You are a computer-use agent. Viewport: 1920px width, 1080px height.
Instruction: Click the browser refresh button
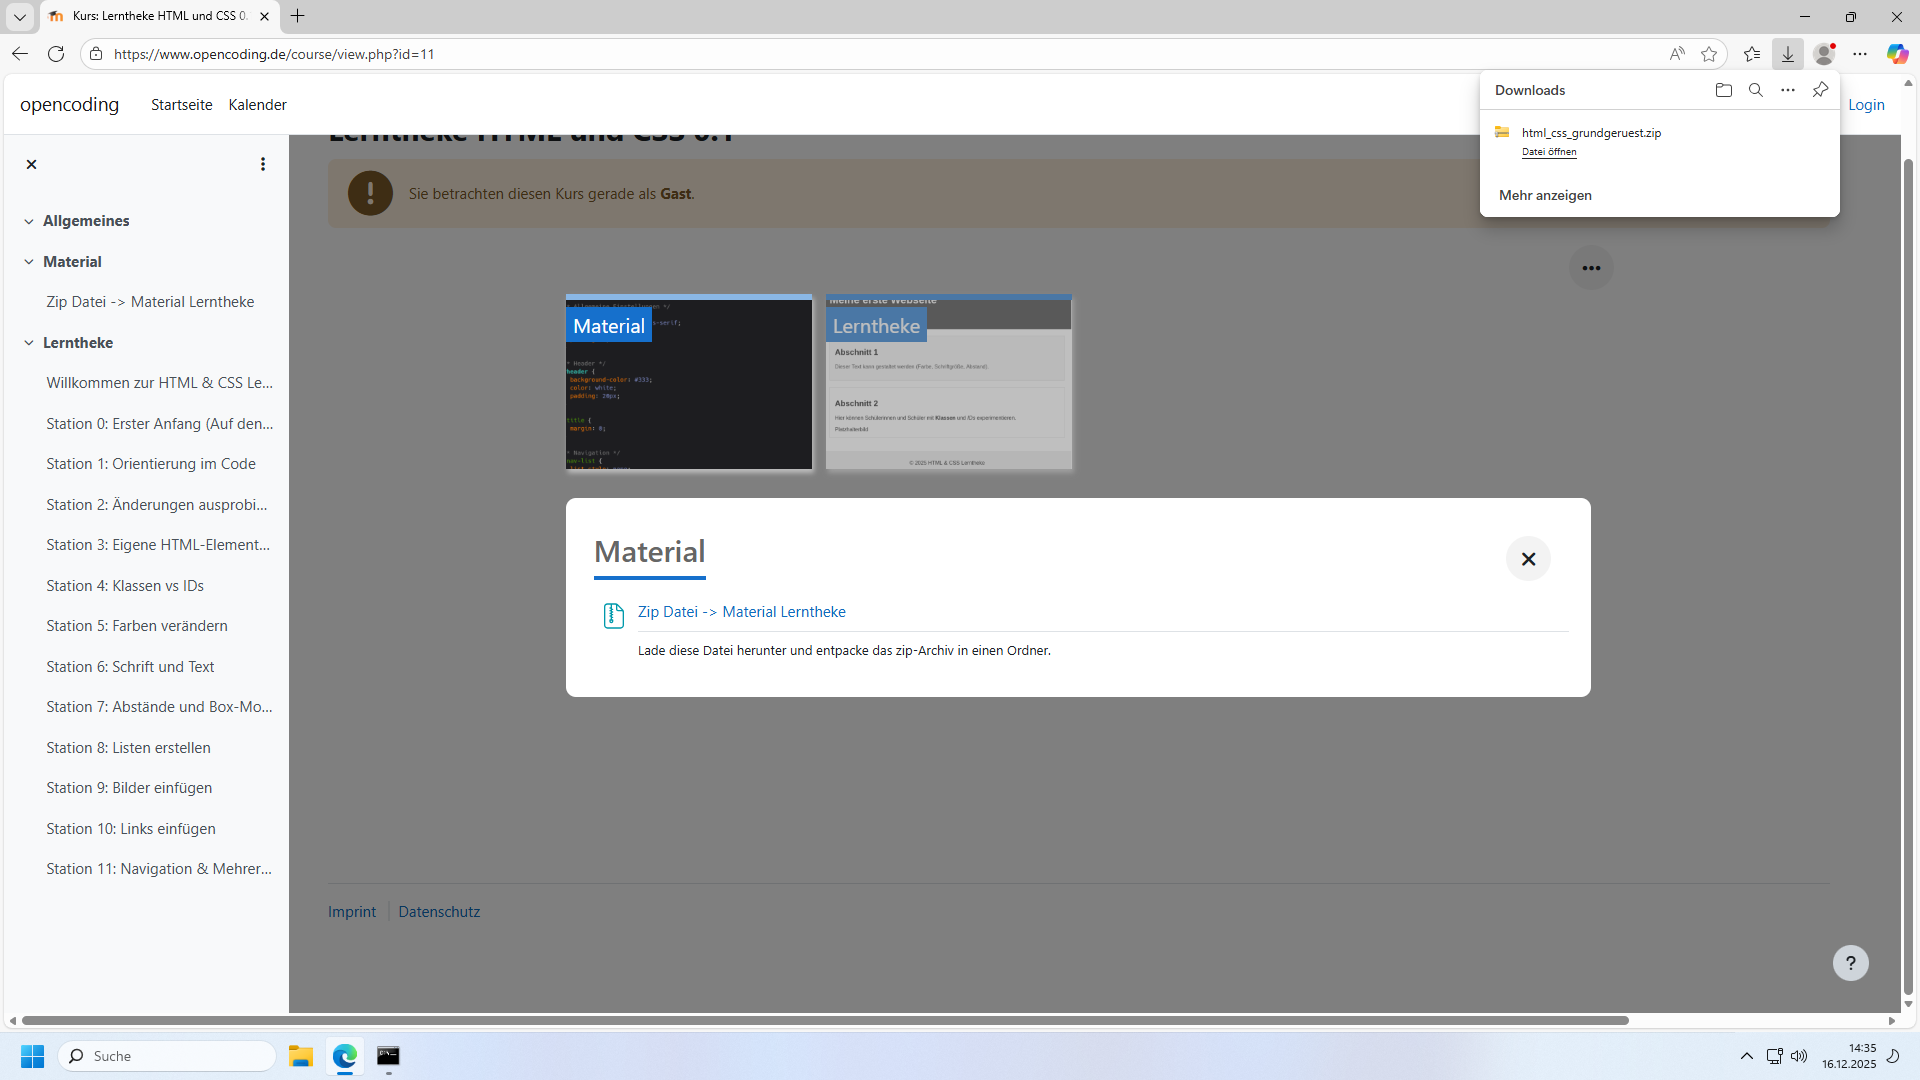(56, 54)
